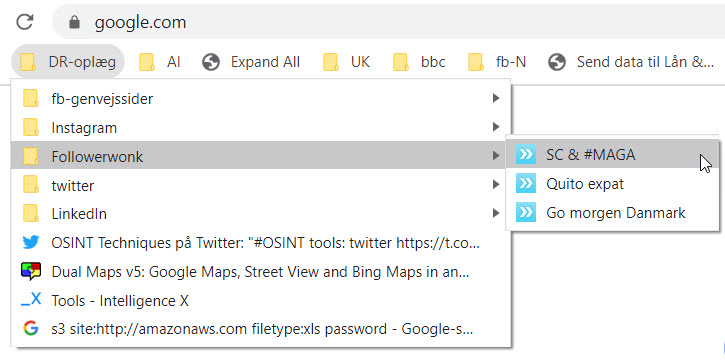Click the globe icon beside Send data til Lån
725x361 pixels.
click(x=557, y=62)
